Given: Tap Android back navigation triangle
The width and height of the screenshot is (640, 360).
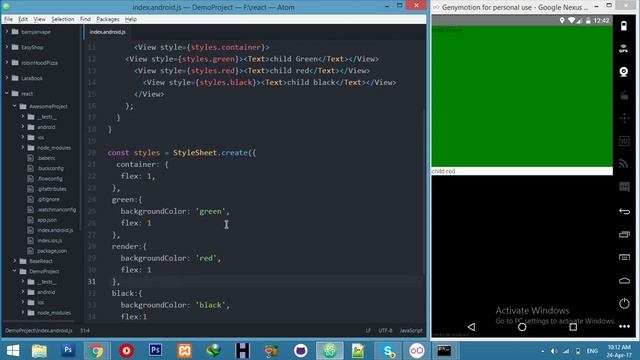Looking at the screenshot, I should tap(471, 327).
